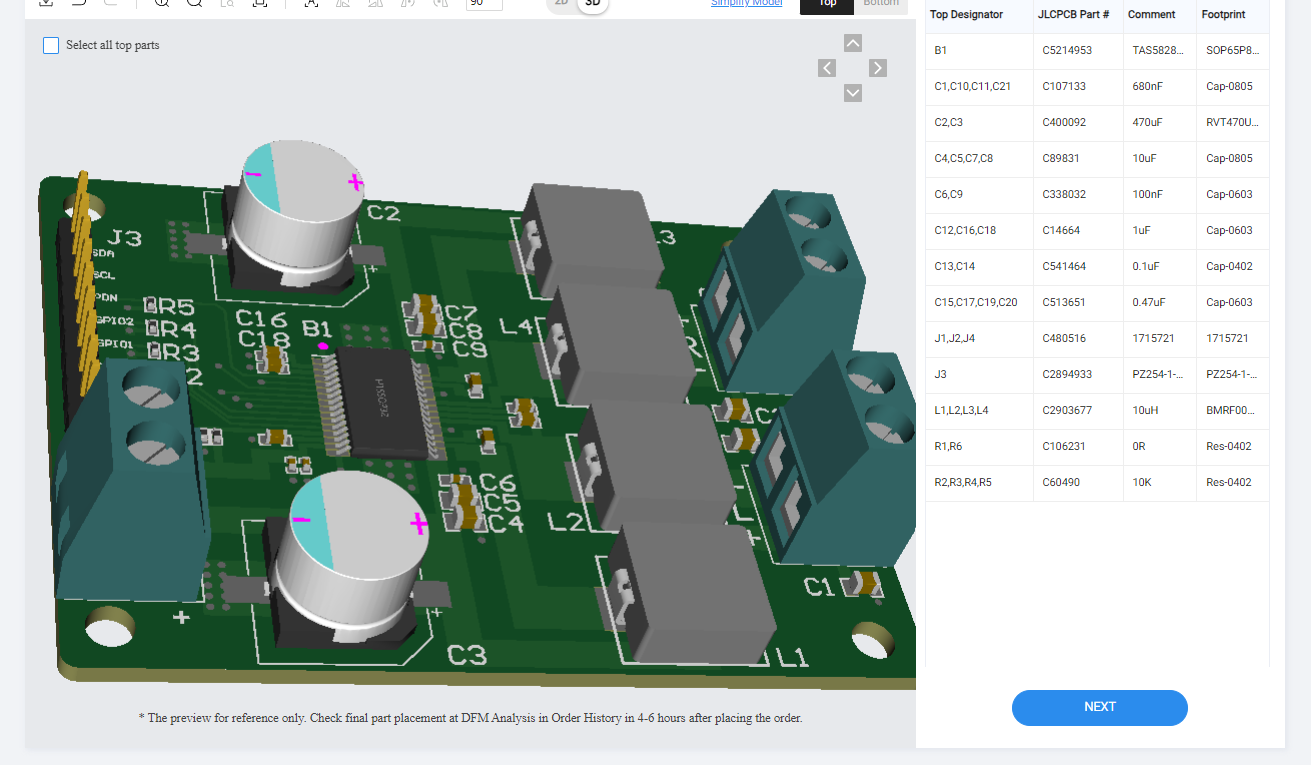Select the C15,C17,C19,C20 designator cell
The image size is (1311, 765).
pos(979,302)
